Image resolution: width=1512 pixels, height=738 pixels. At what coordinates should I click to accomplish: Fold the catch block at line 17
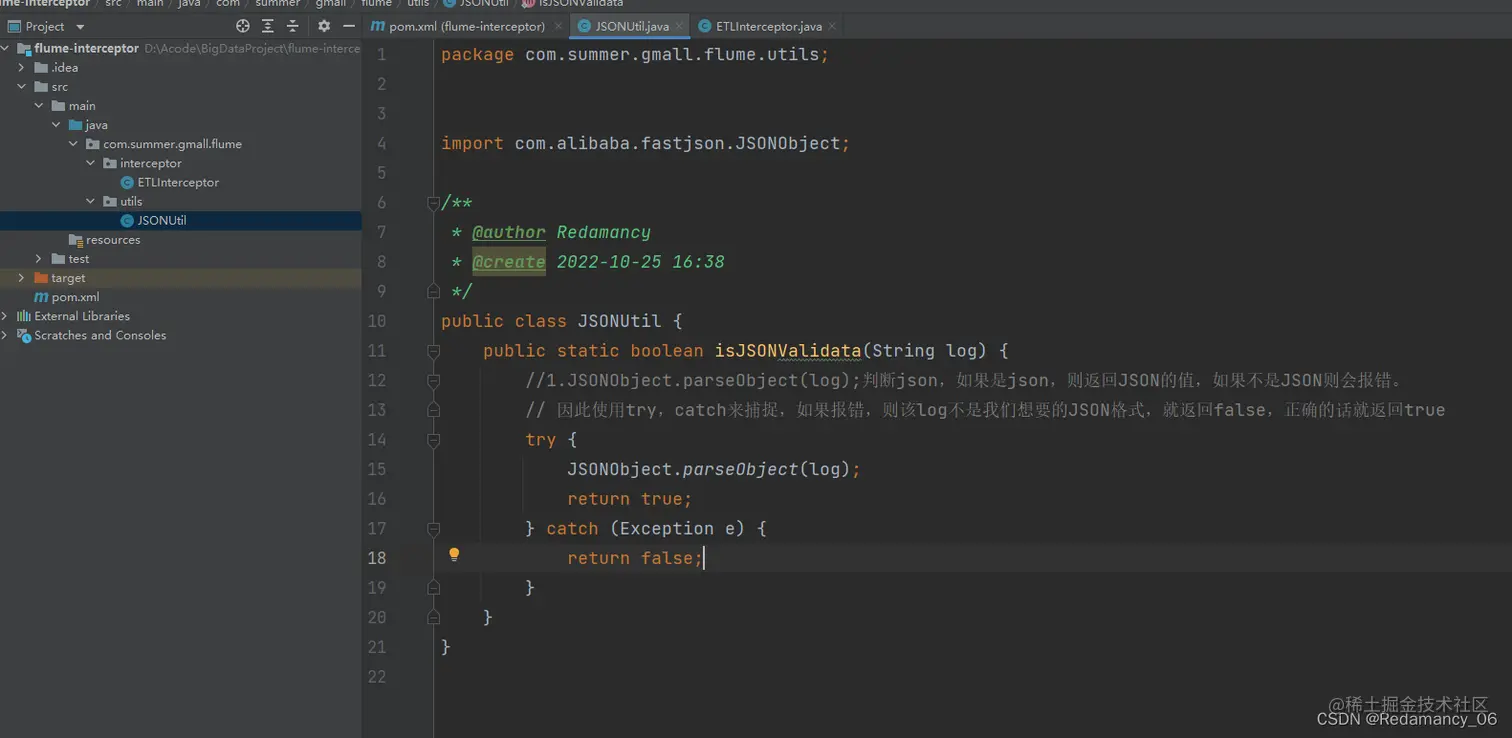(x=433, y=528)
